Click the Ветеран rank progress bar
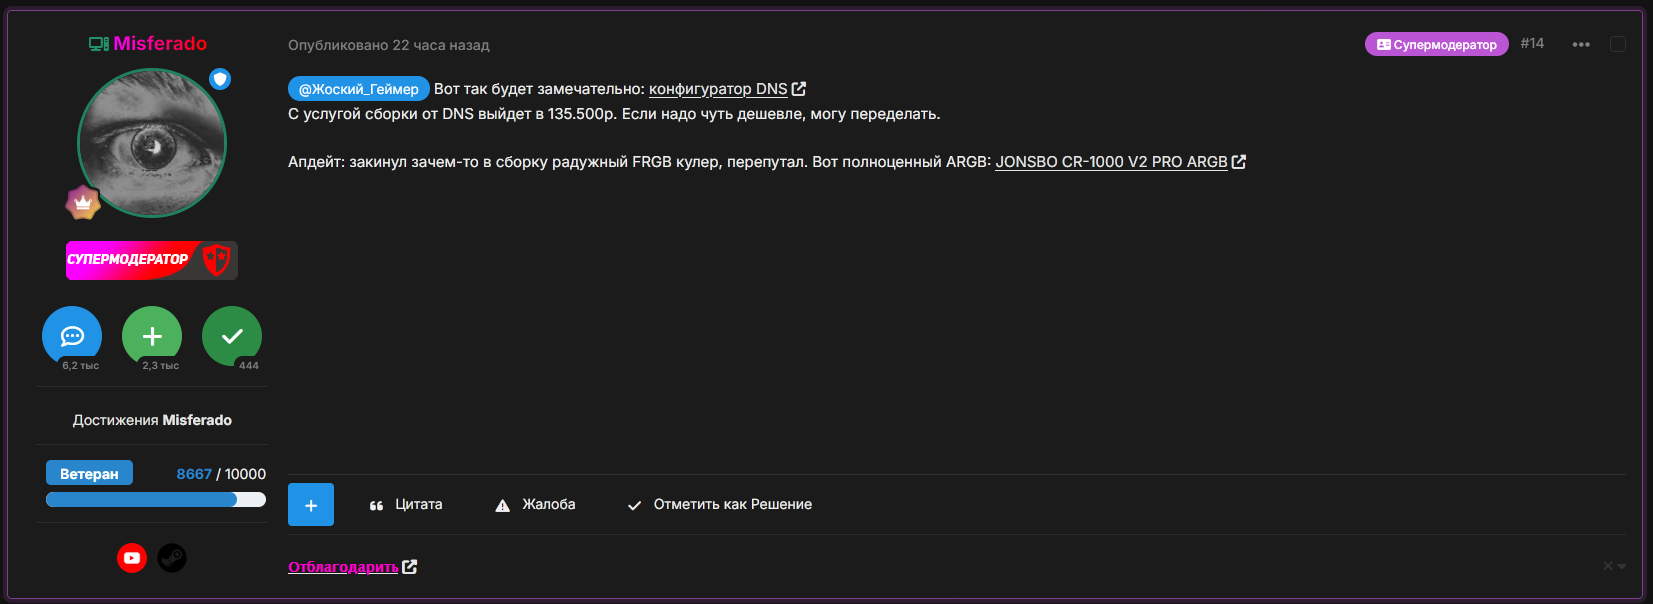 pyautogui.click(x=155, y=499)
